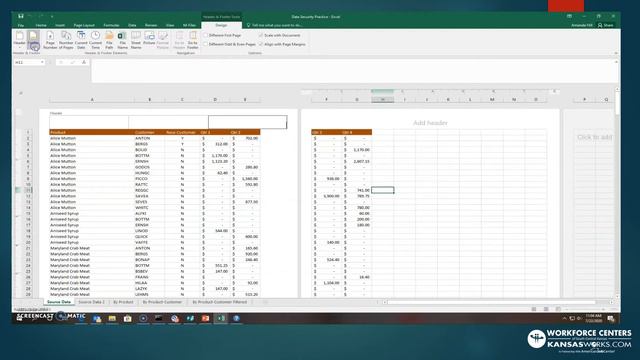This screenshot has height=360, width=640.
Task: Insert Picture into header
Action: coord(149,38)
